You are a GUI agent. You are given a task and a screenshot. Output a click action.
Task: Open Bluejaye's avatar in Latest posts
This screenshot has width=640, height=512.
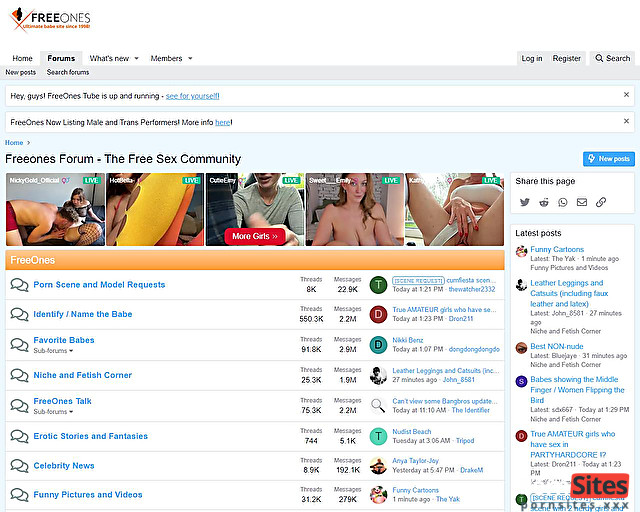521,348
